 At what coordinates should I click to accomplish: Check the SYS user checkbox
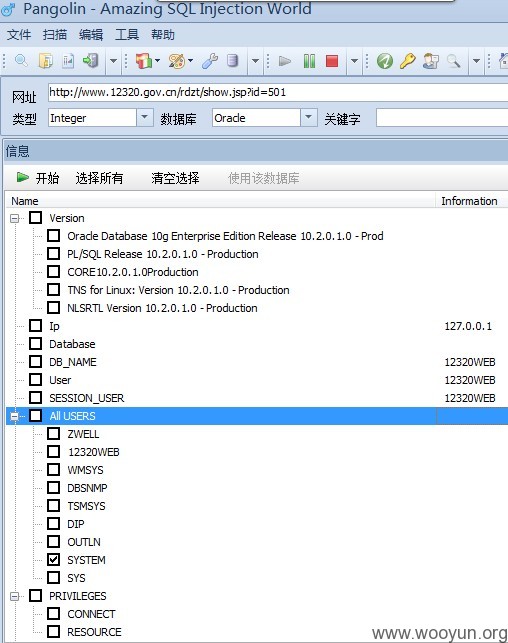click(x=53, y=578)
